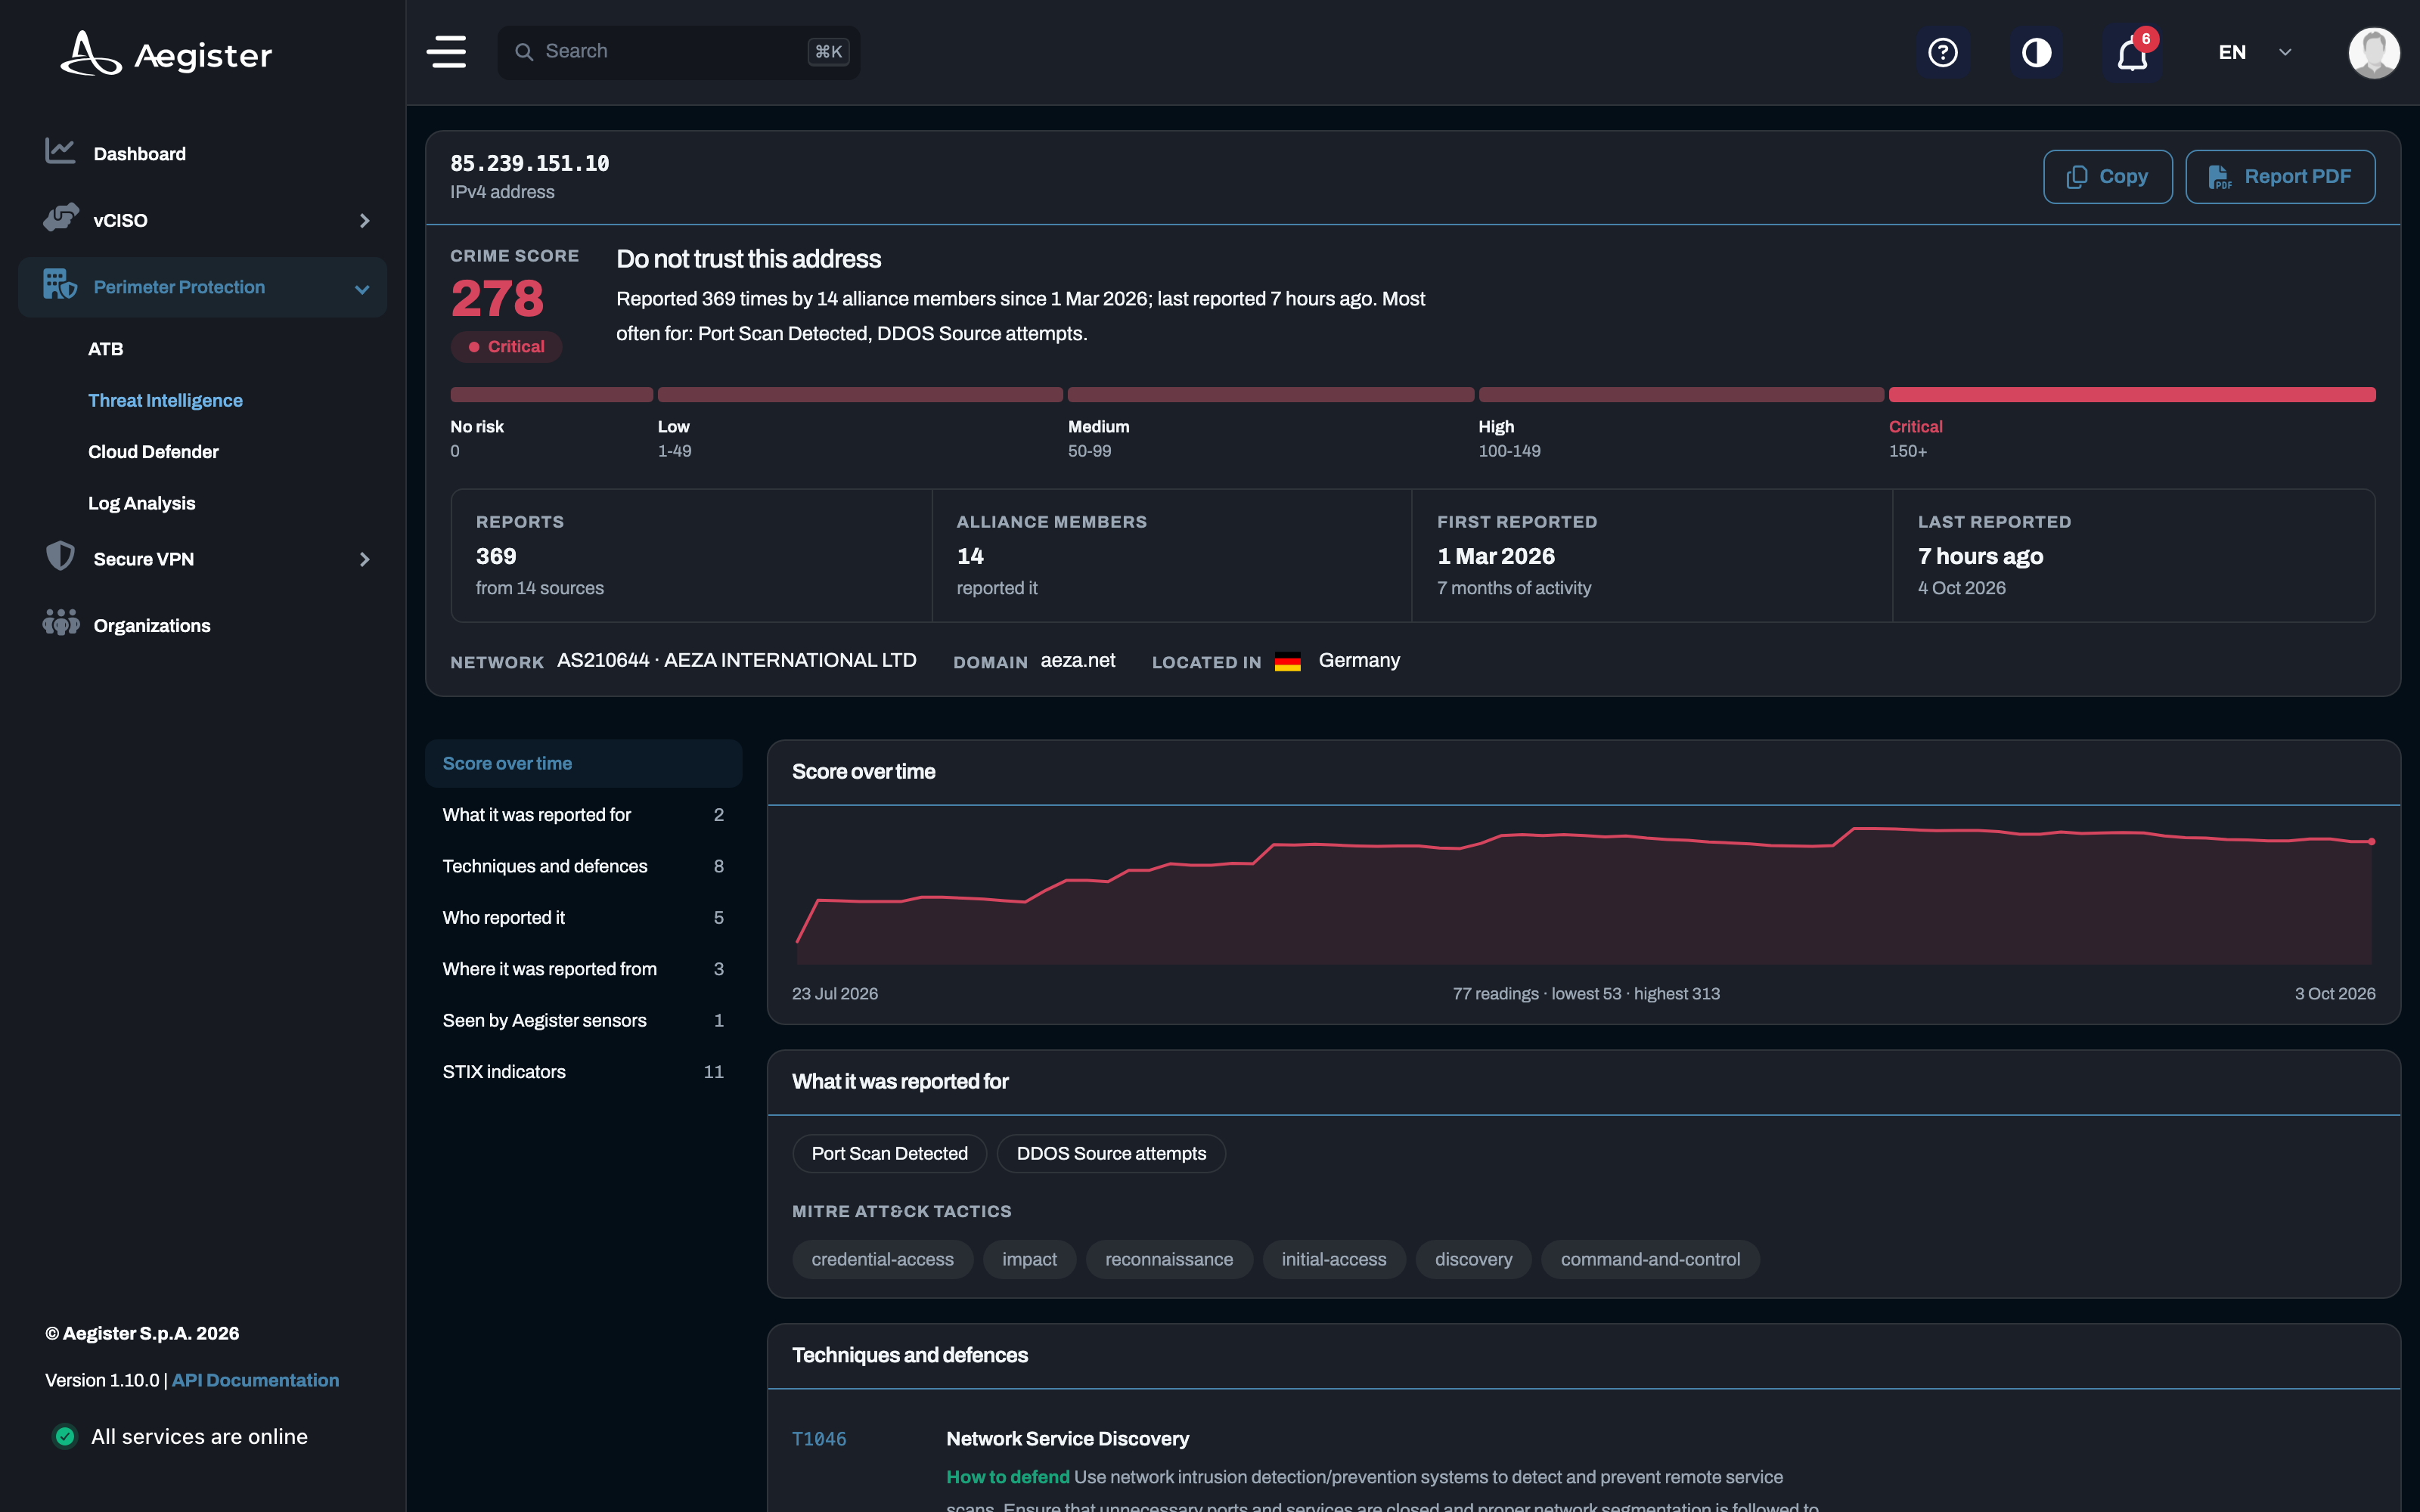Focus the Search input field
Image resolution: width=2420 pixels, height=1512 pixels.
678,52
